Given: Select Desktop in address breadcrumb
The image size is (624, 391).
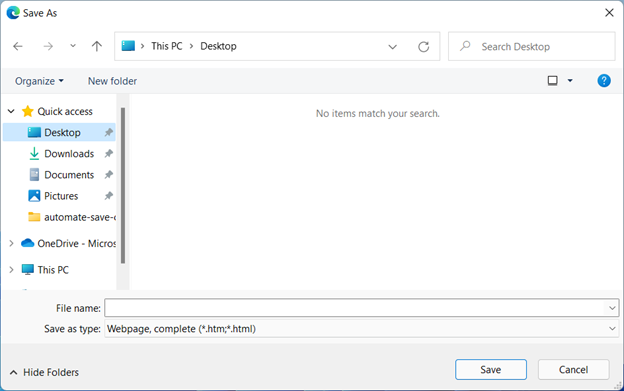Looking at the screenshot, I should coord(218,46).
